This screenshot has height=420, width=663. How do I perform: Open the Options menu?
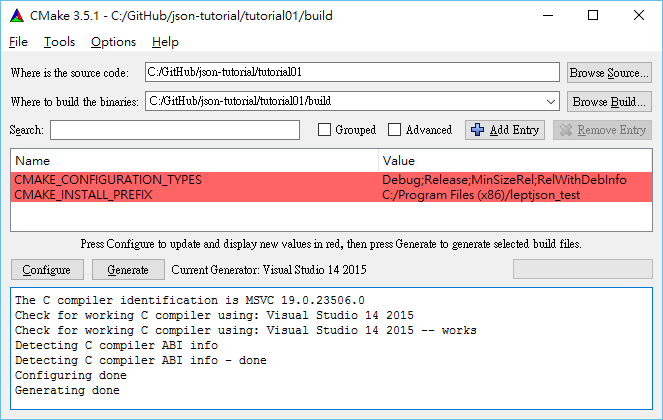[x=113, y=42]
